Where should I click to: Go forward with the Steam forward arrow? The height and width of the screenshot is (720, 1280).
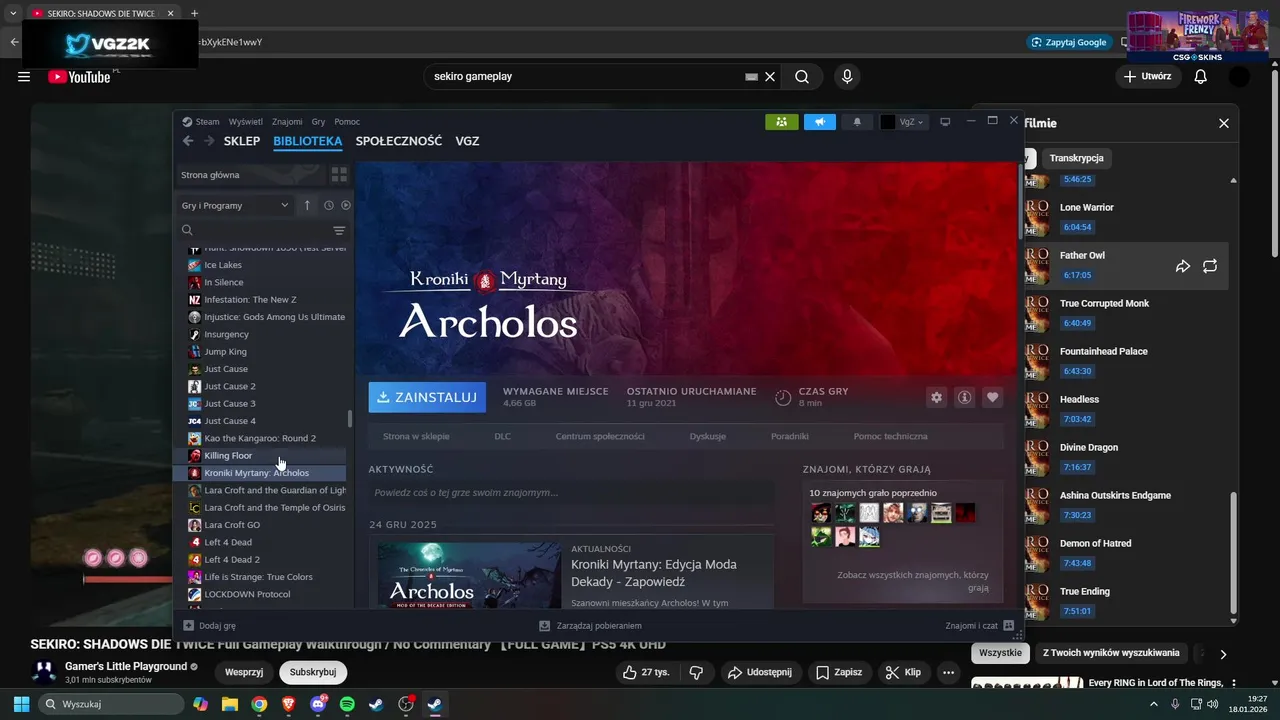coord(209,141)
